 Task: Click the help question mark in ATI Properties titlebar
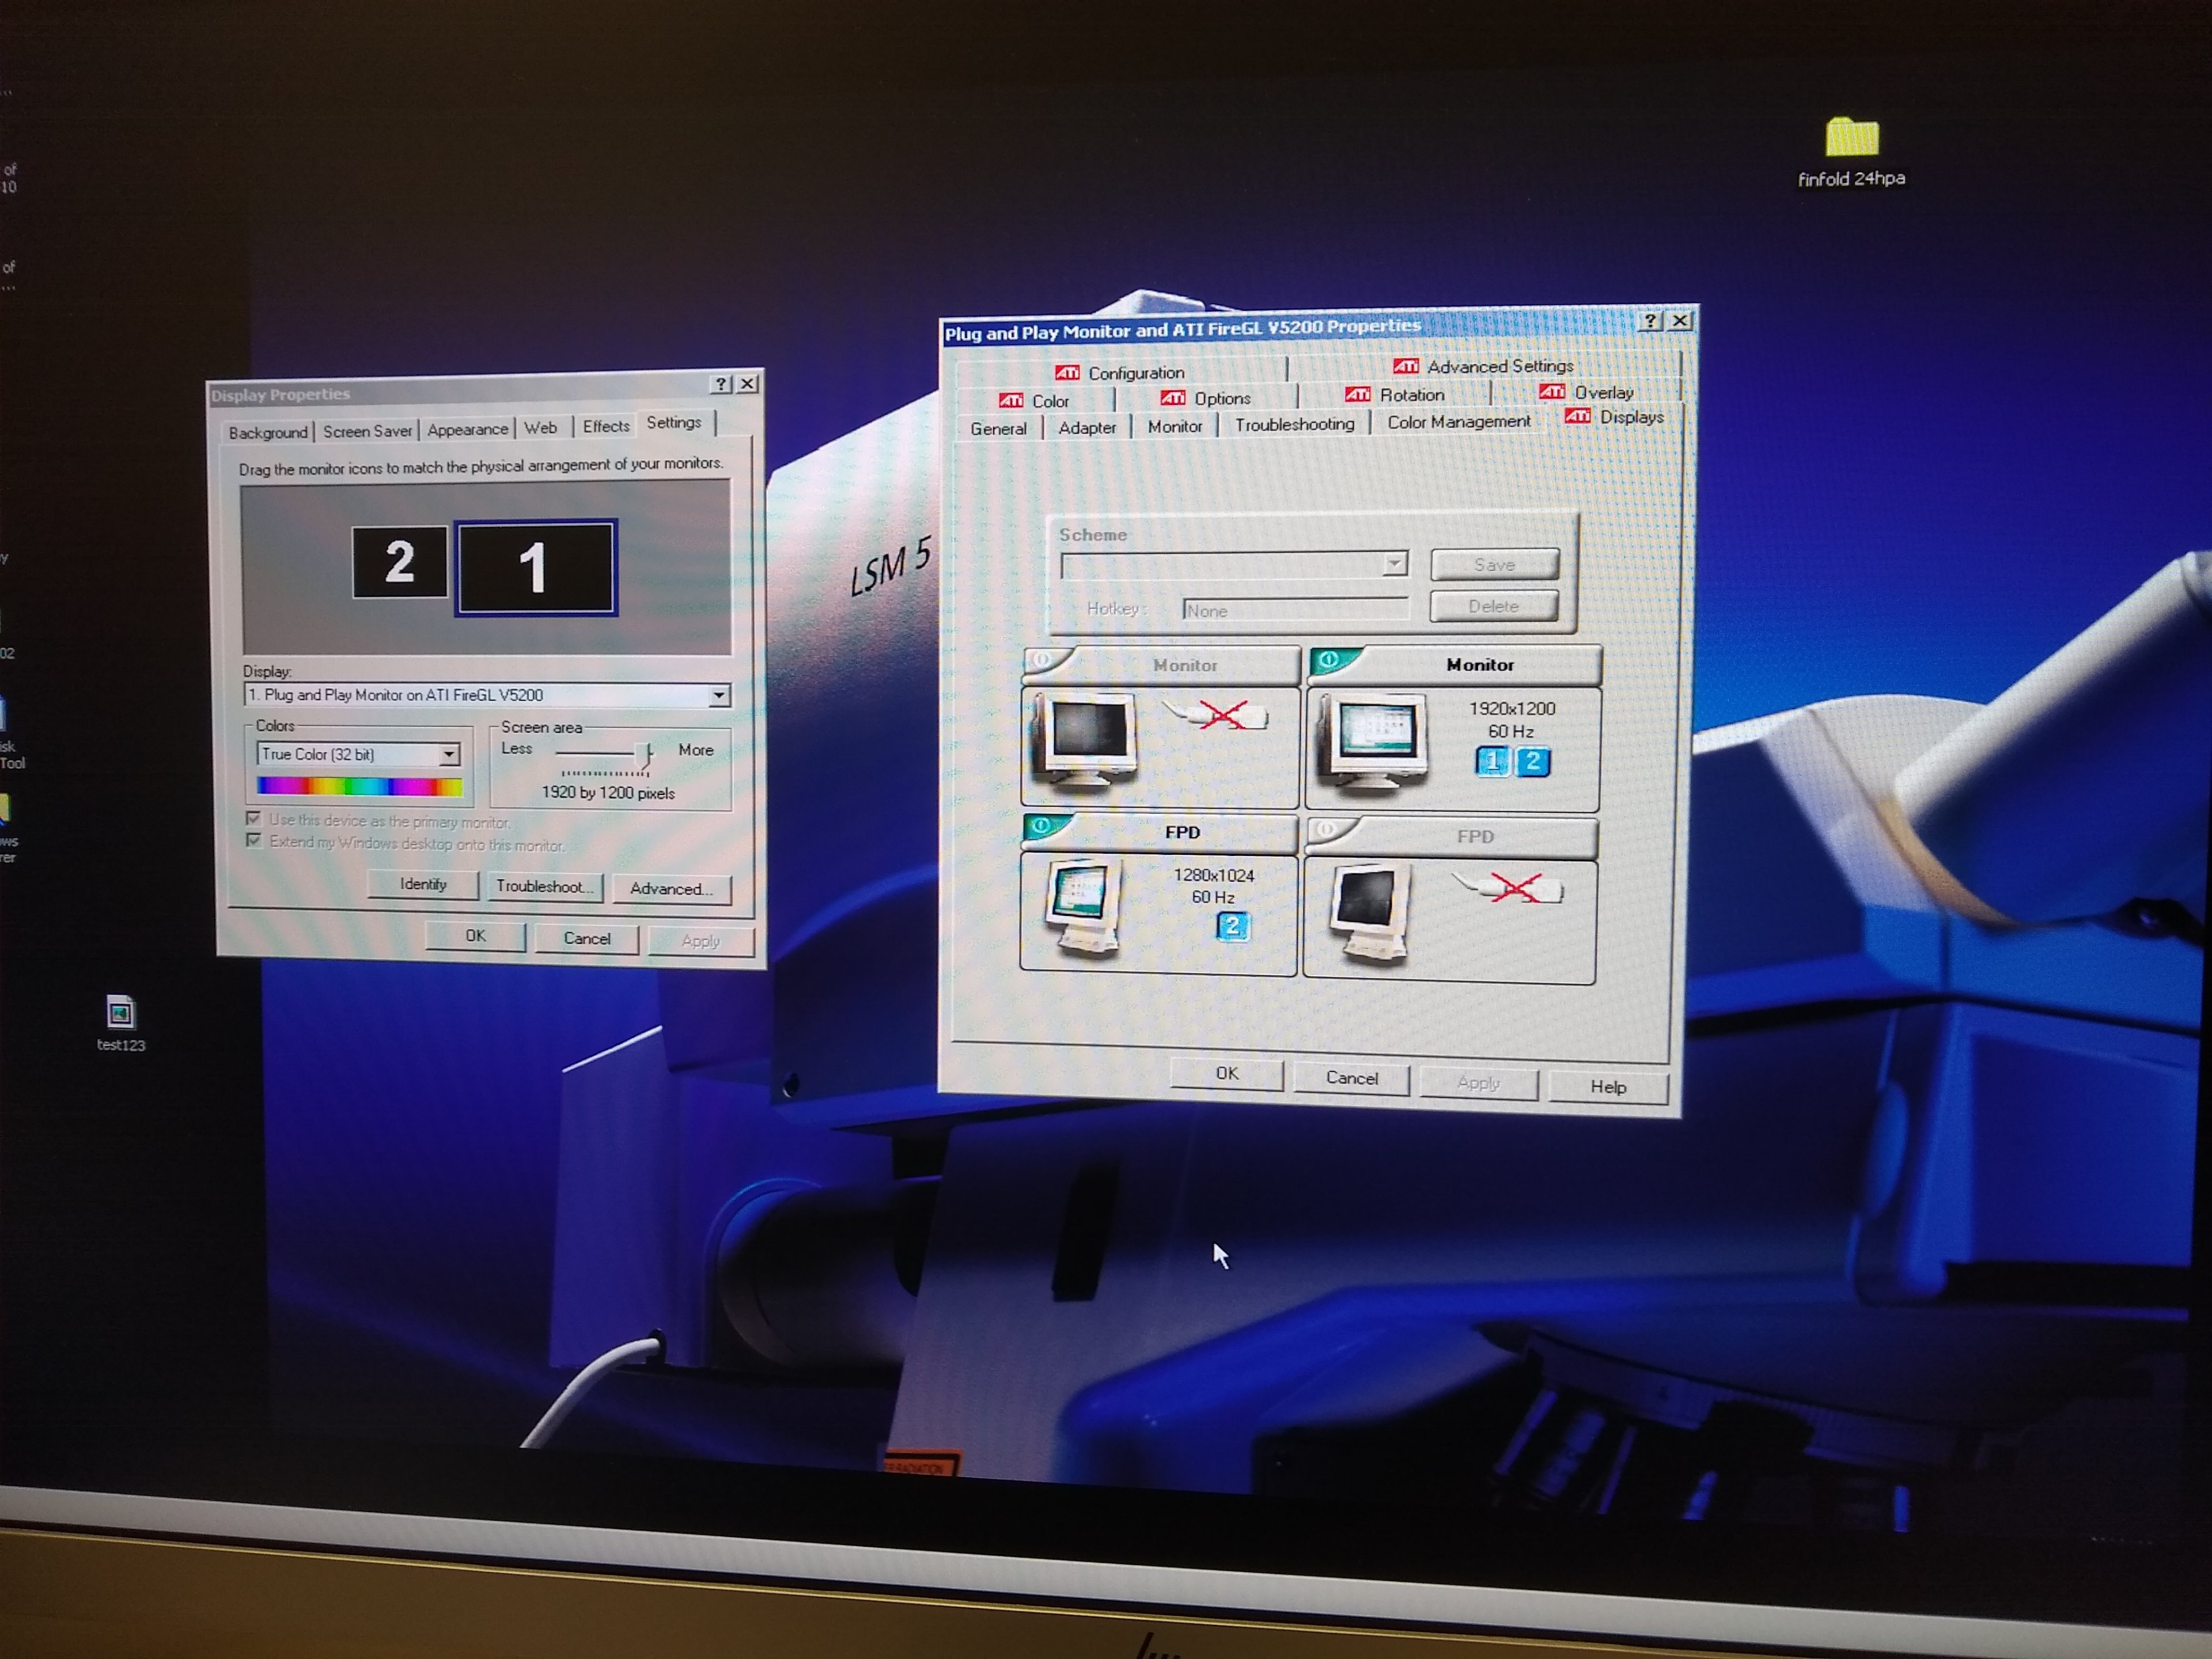point(1650,320)
